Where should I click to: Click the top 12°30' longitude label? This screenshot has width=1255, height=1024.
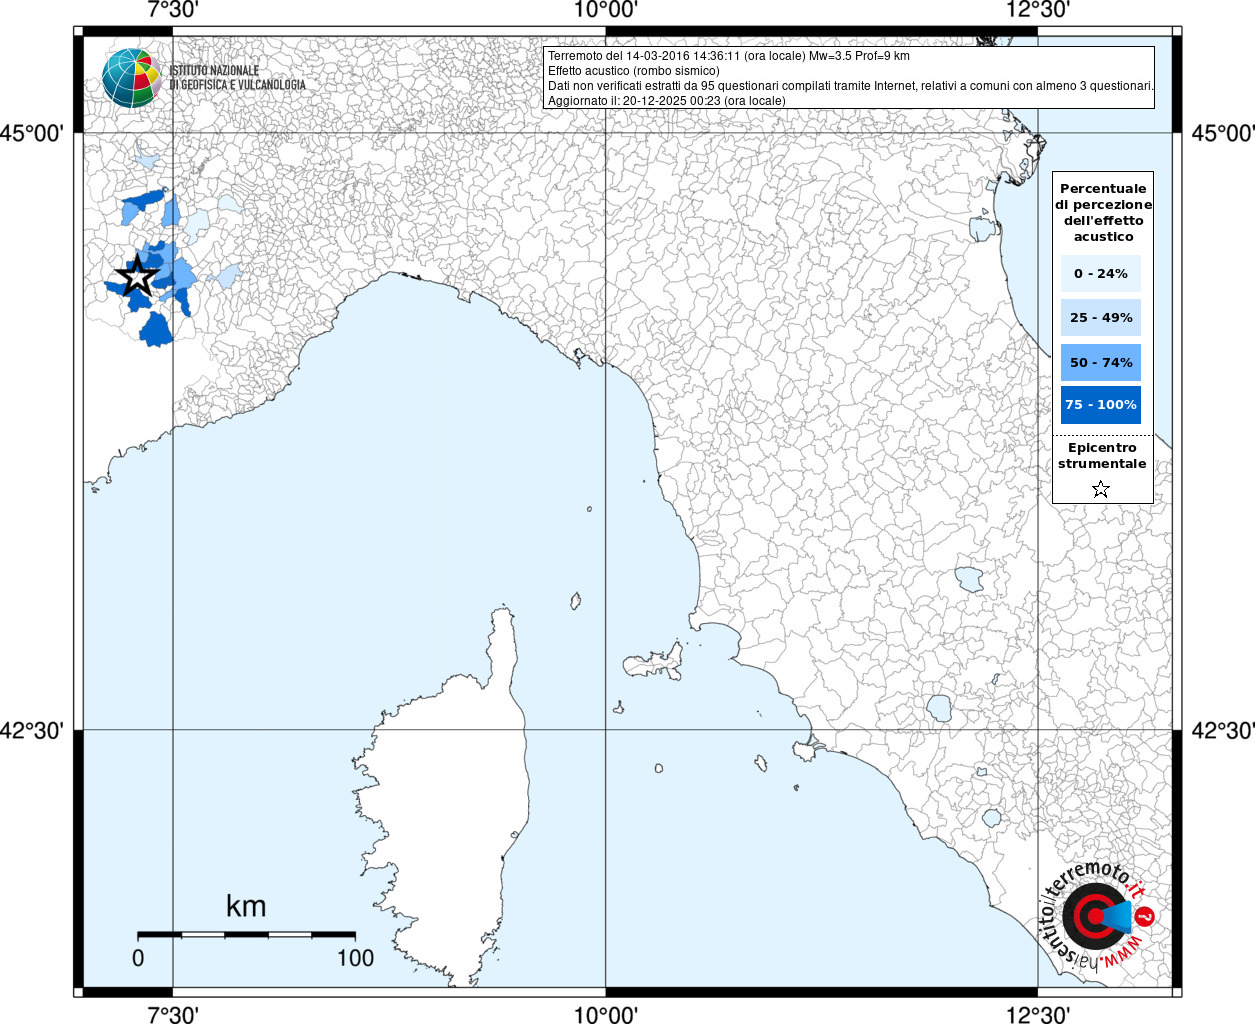1038,10
